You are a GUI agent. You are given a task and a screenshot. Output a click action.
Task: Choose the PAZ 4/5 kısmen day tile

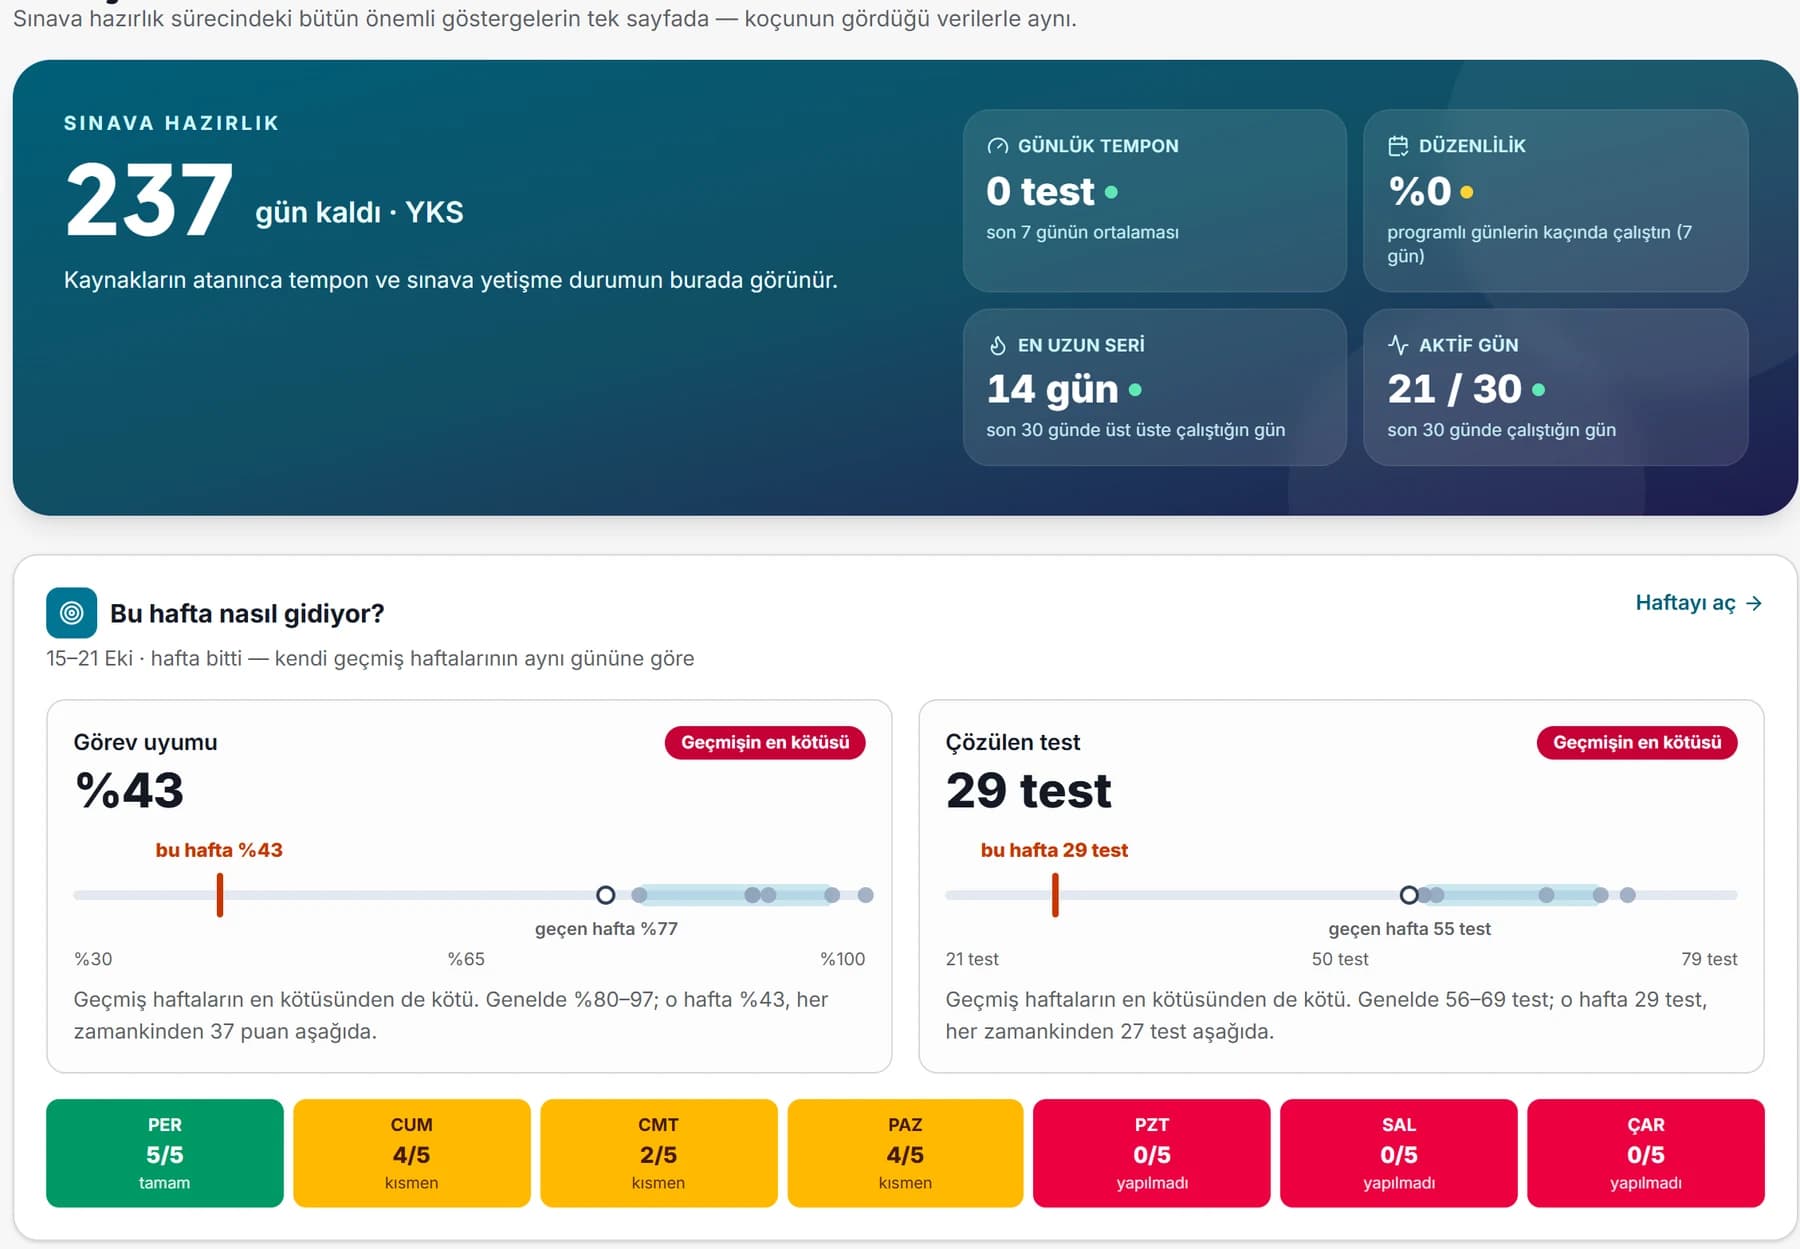pyautogui.click(x=905, y=1153)
